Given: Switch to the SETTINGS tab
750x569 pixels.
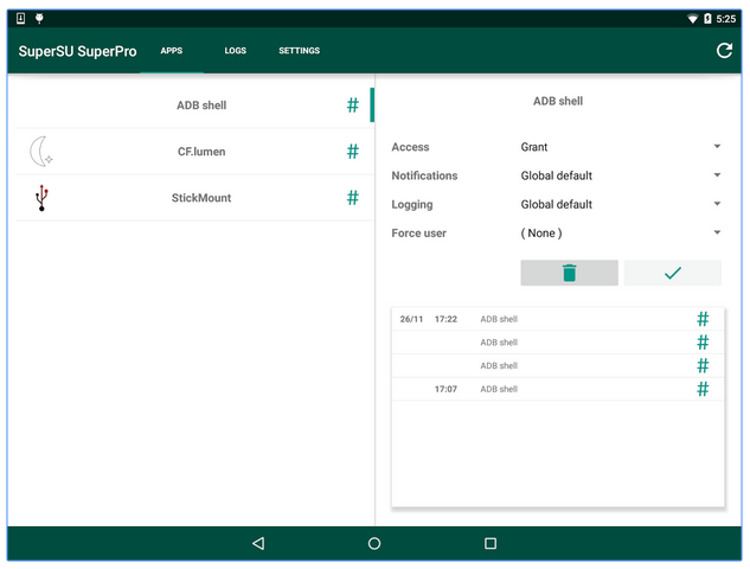Looking at the screenshot, I should pos(299,50).
